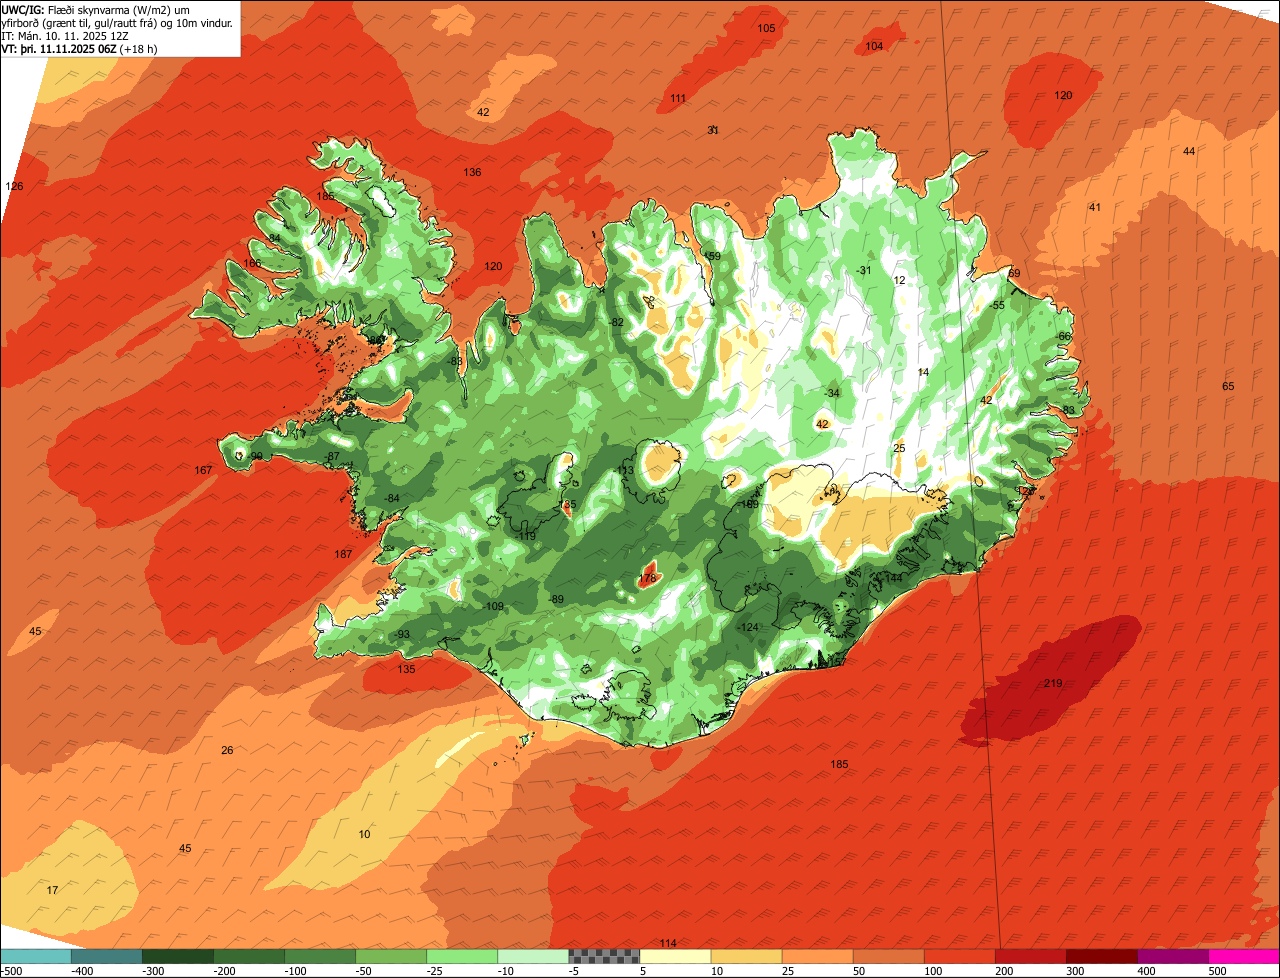Click the value 17 in the bottom-left corner
The width and height of the screenshot is (1280, 978).
coord(53,890)
